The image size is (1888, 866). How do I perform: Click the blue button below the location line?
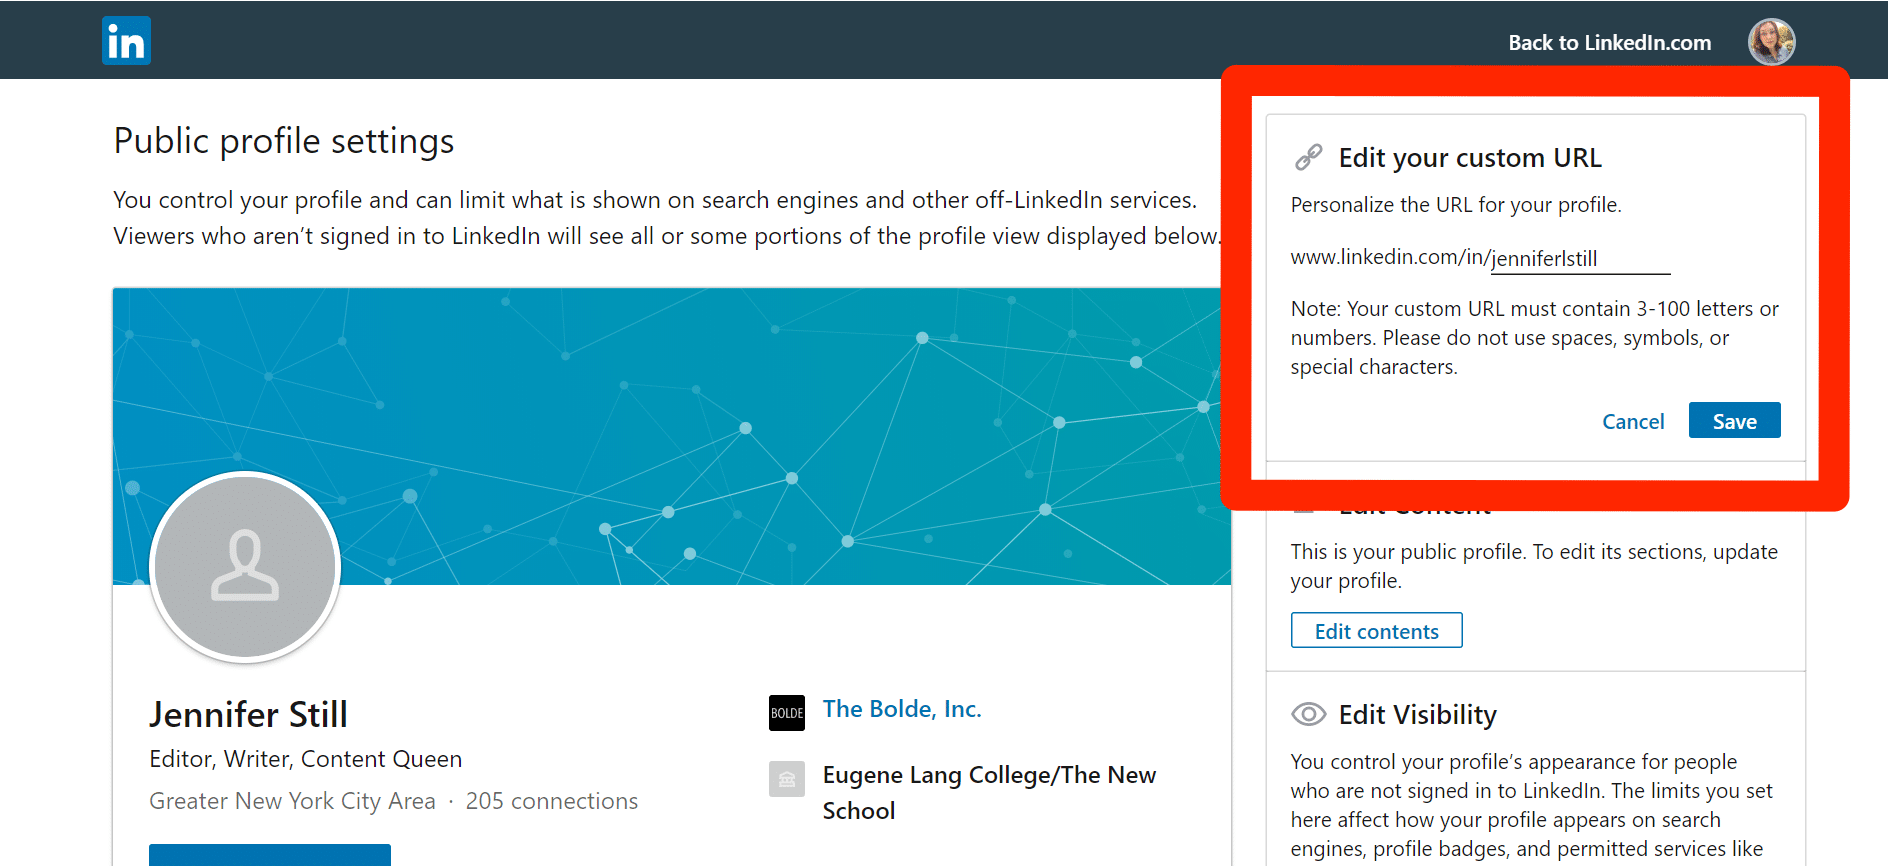point(270,855)
